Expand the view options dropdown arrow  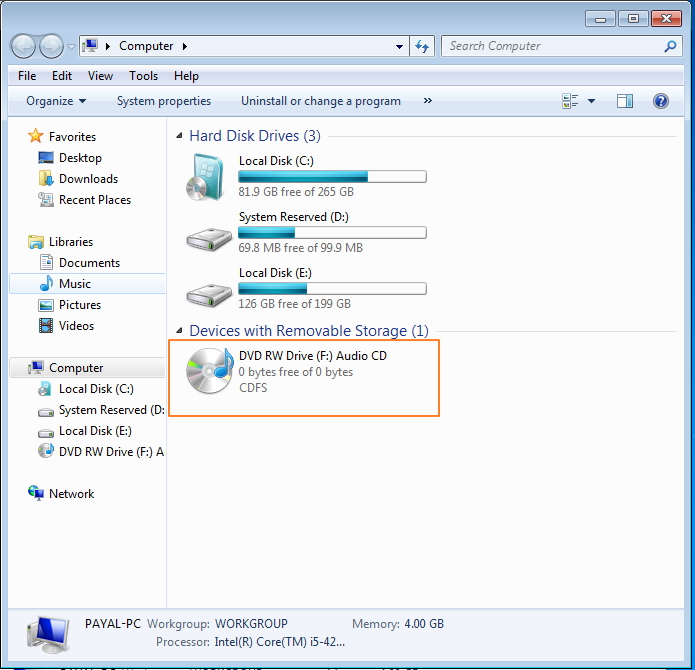tap(591, 101)
